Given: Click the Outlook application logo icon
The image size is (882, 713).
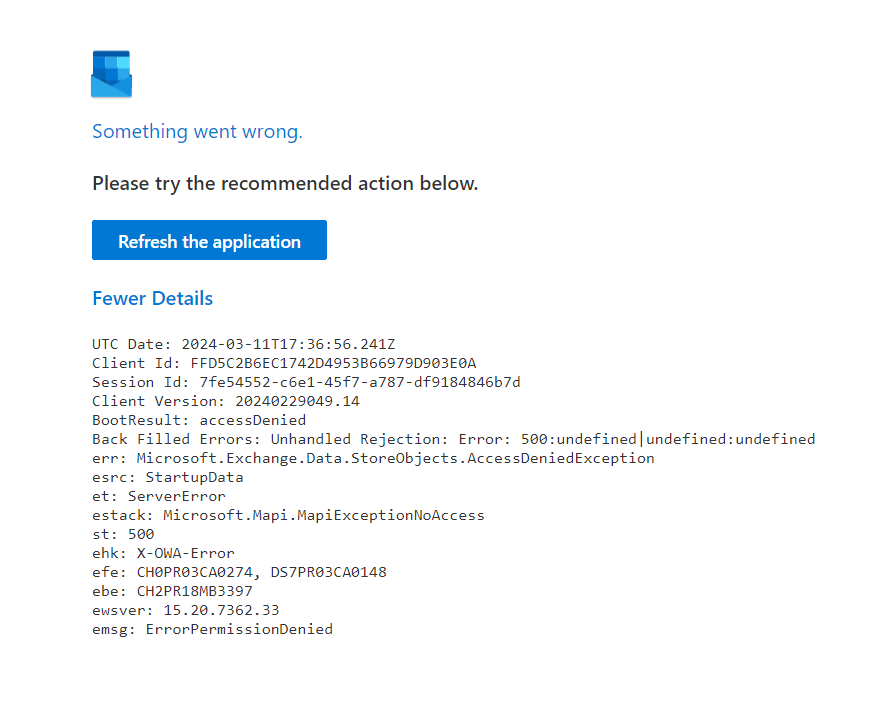Looking at the screenshot, I should point(111,73).
